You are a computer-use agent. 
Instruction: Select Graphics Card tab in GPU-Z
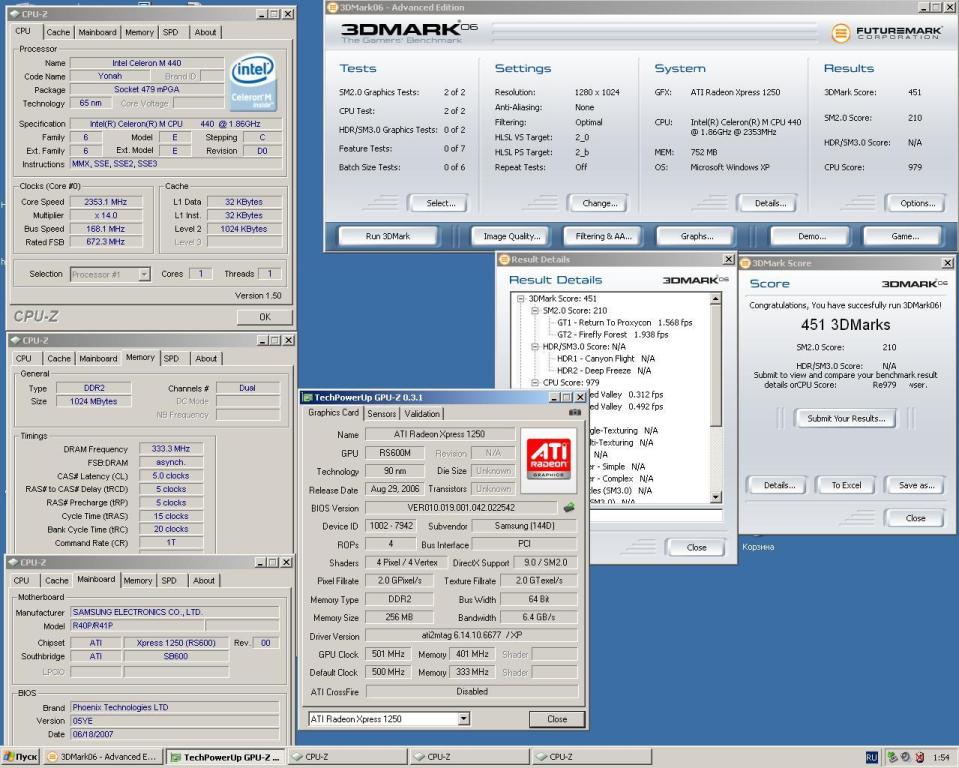(333, 413)
